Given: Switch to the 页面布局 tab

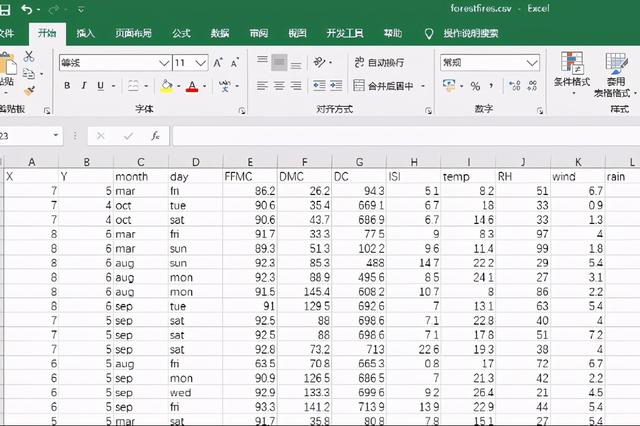Looking at the screenshot, I should pyautogui.click(x=133, y=33).
